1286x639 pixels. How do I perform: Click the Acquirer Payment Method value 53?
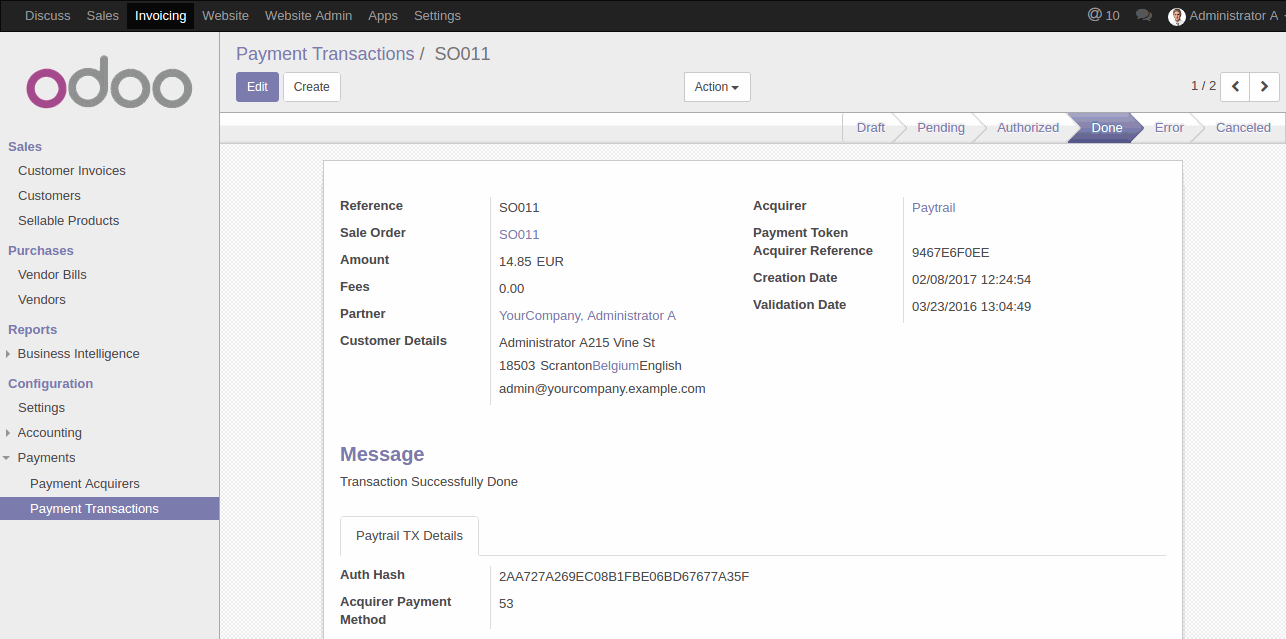506,604
